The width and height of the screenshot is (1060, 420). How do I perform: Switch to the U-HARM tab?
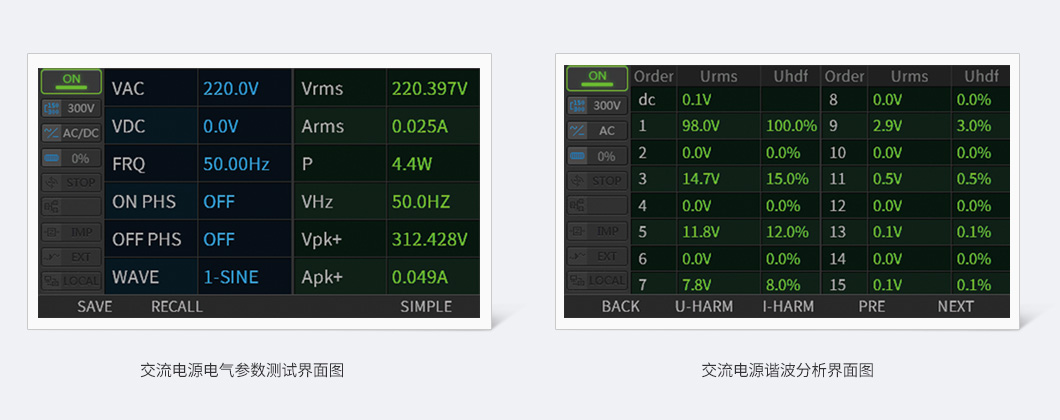(x=703, y=306)
